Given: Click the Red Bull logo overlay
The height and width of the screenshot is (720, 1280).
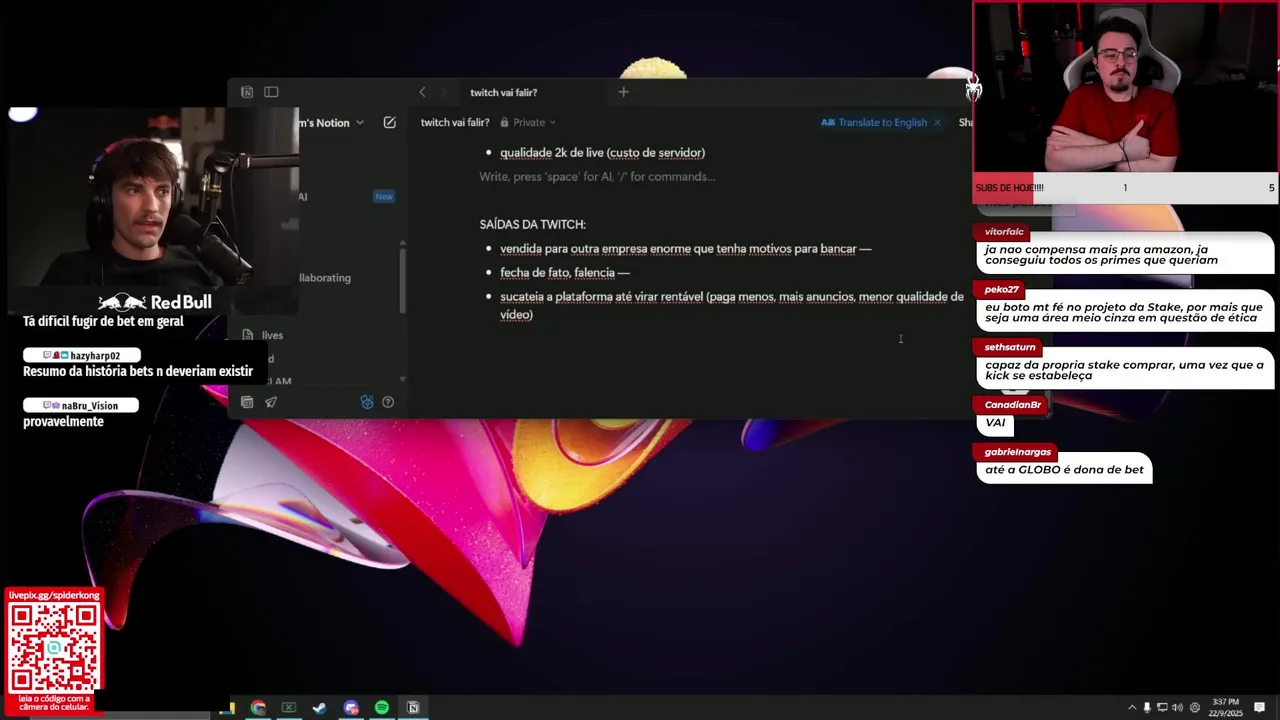Looking at the screenshot, I should tap(155, 302).
